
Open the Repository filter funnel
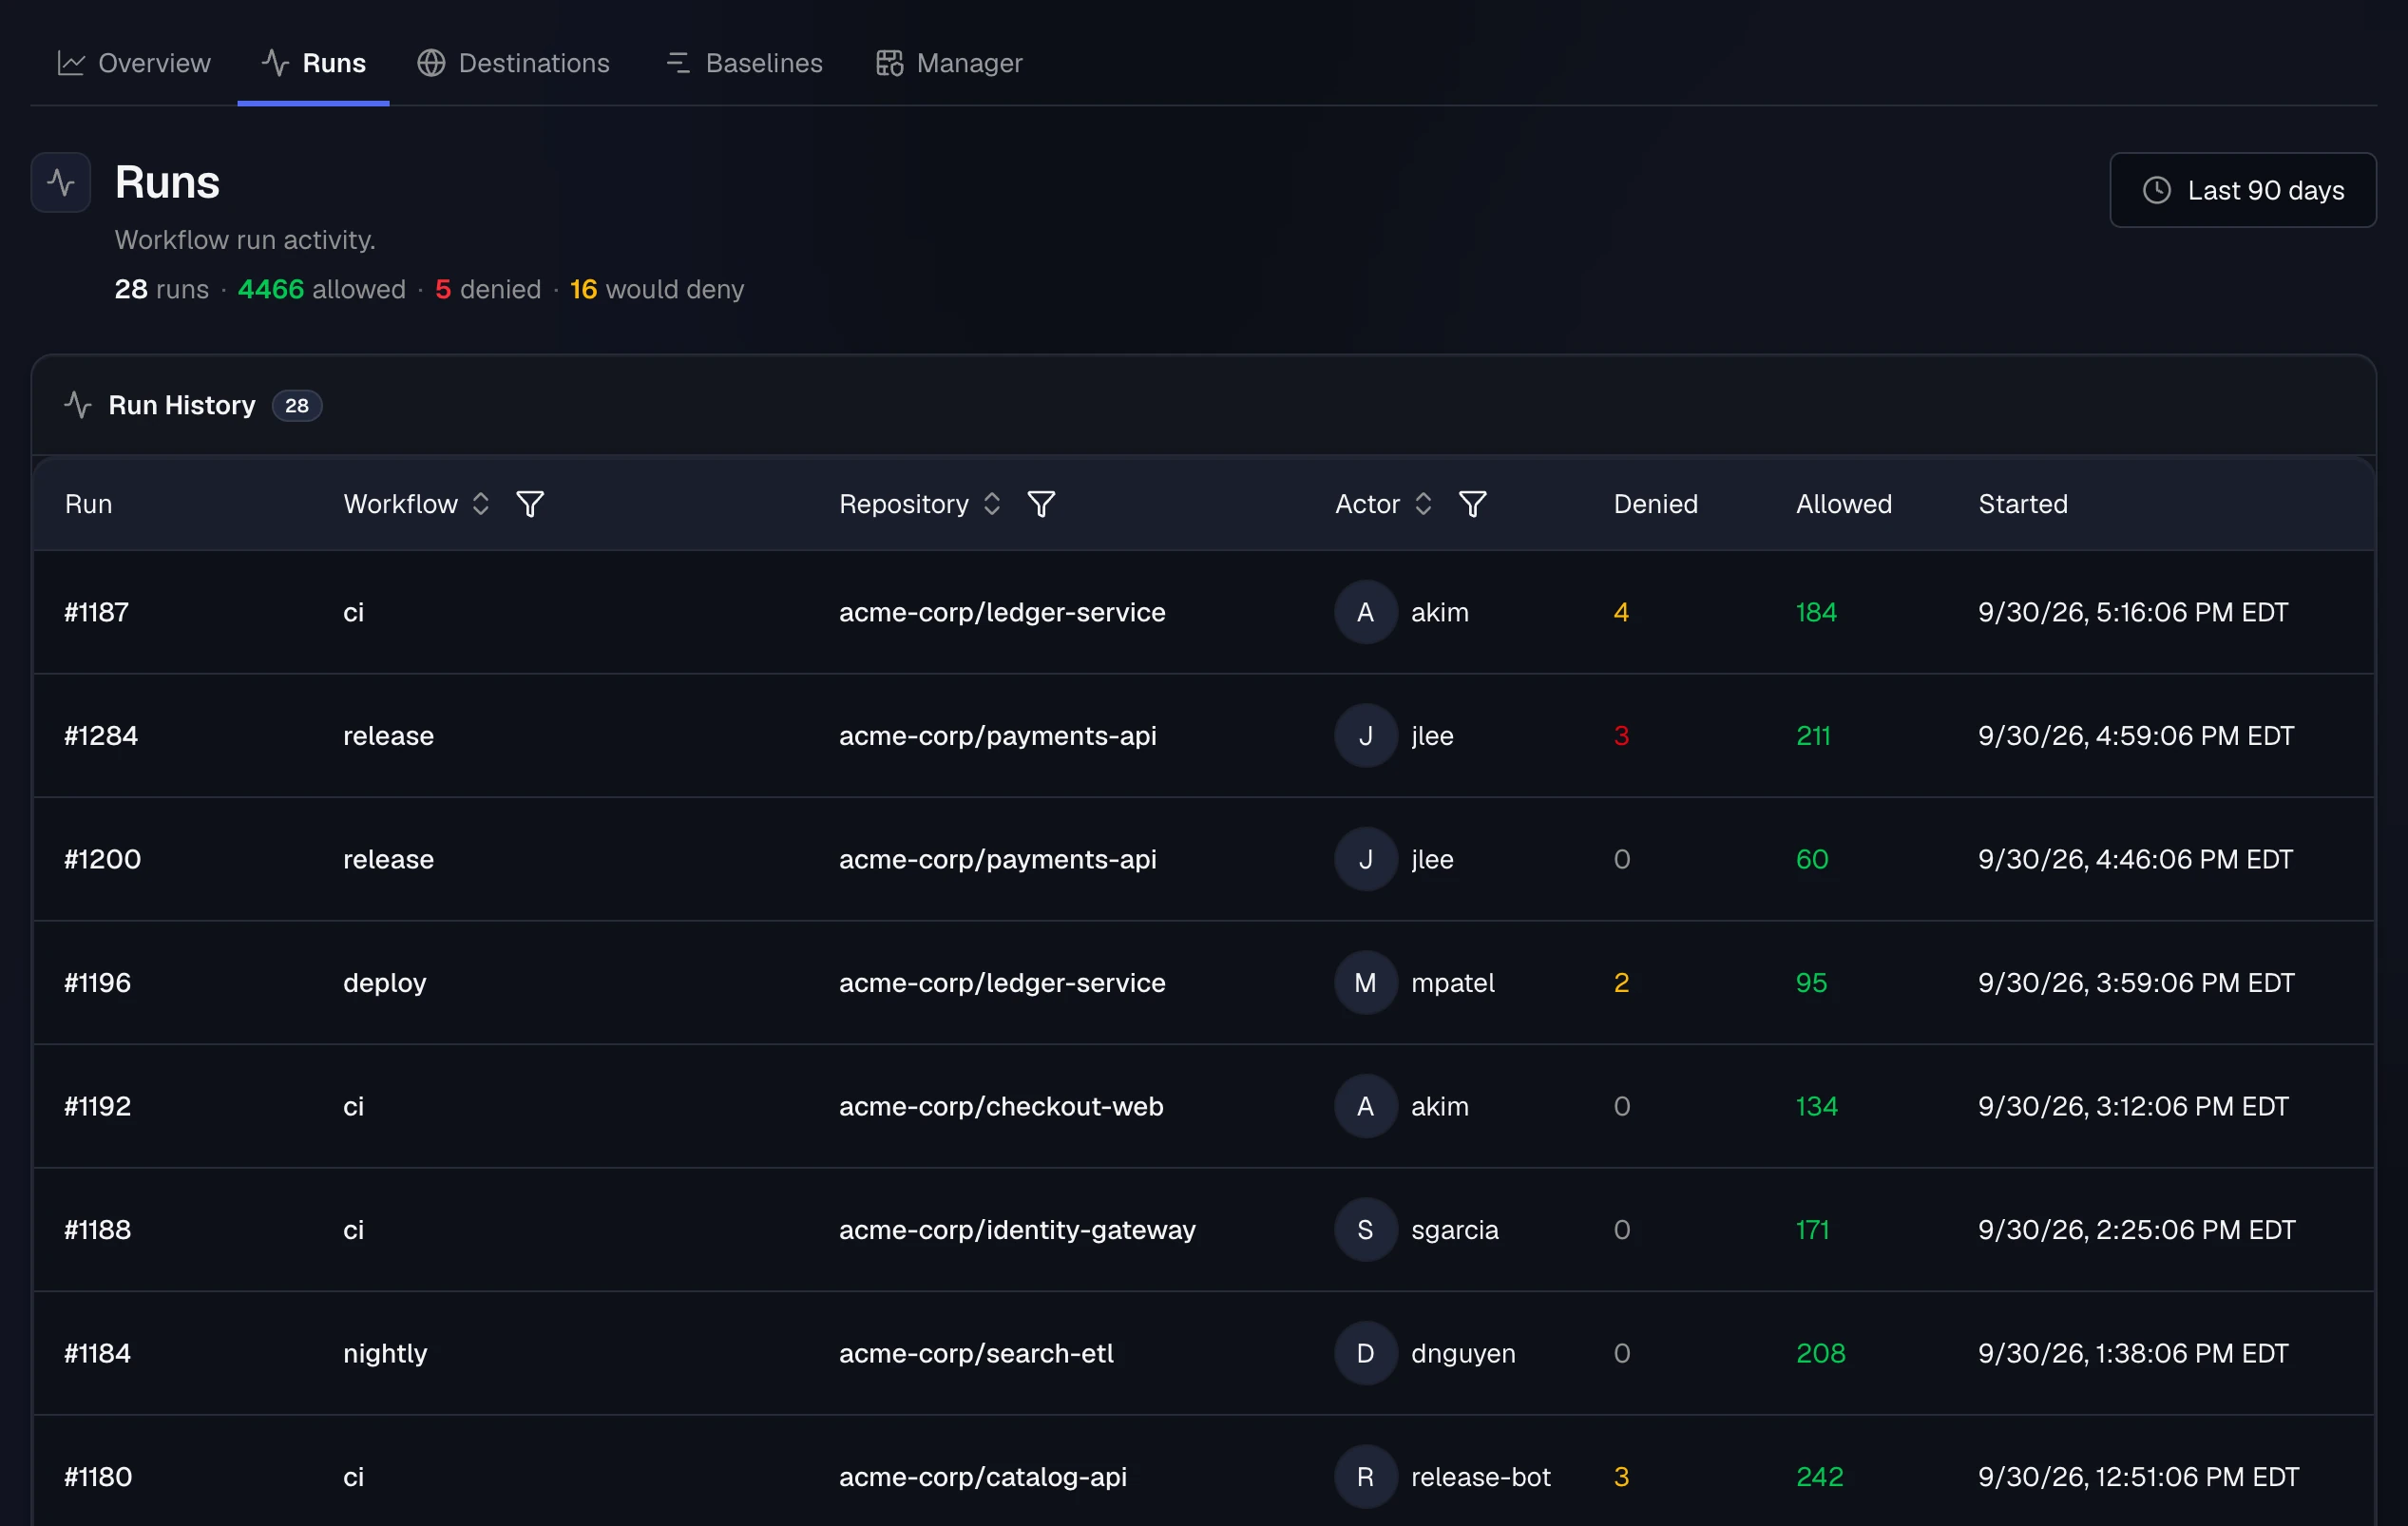pyautogui.click(x=1041, y=504)
